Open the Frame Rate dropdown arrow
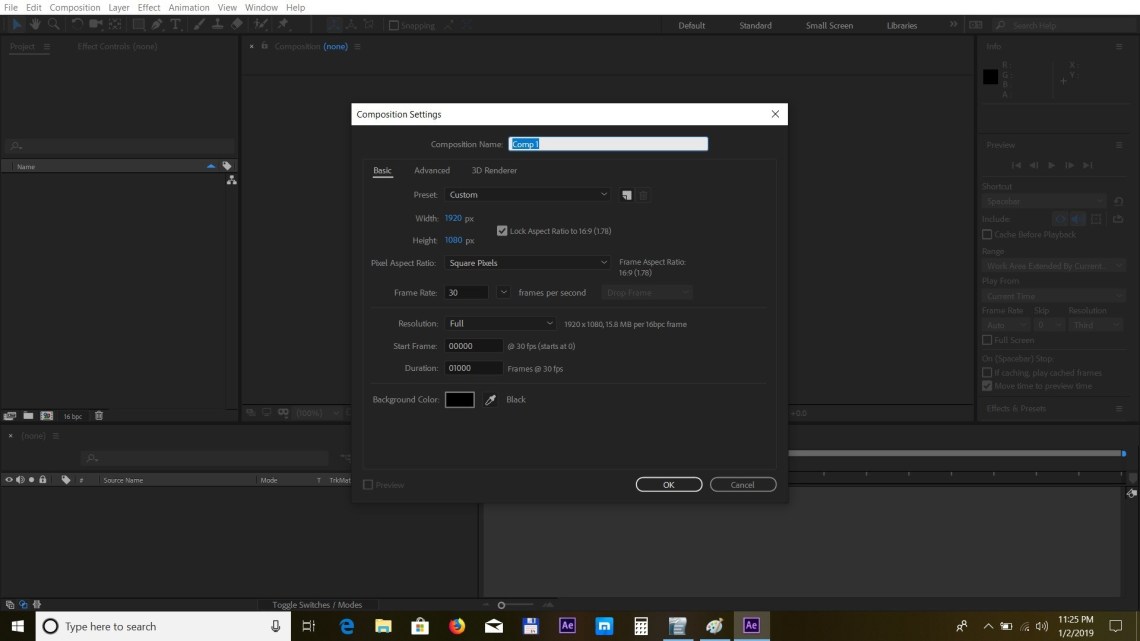The image size is (1140, 641). (x=503, y=292)
